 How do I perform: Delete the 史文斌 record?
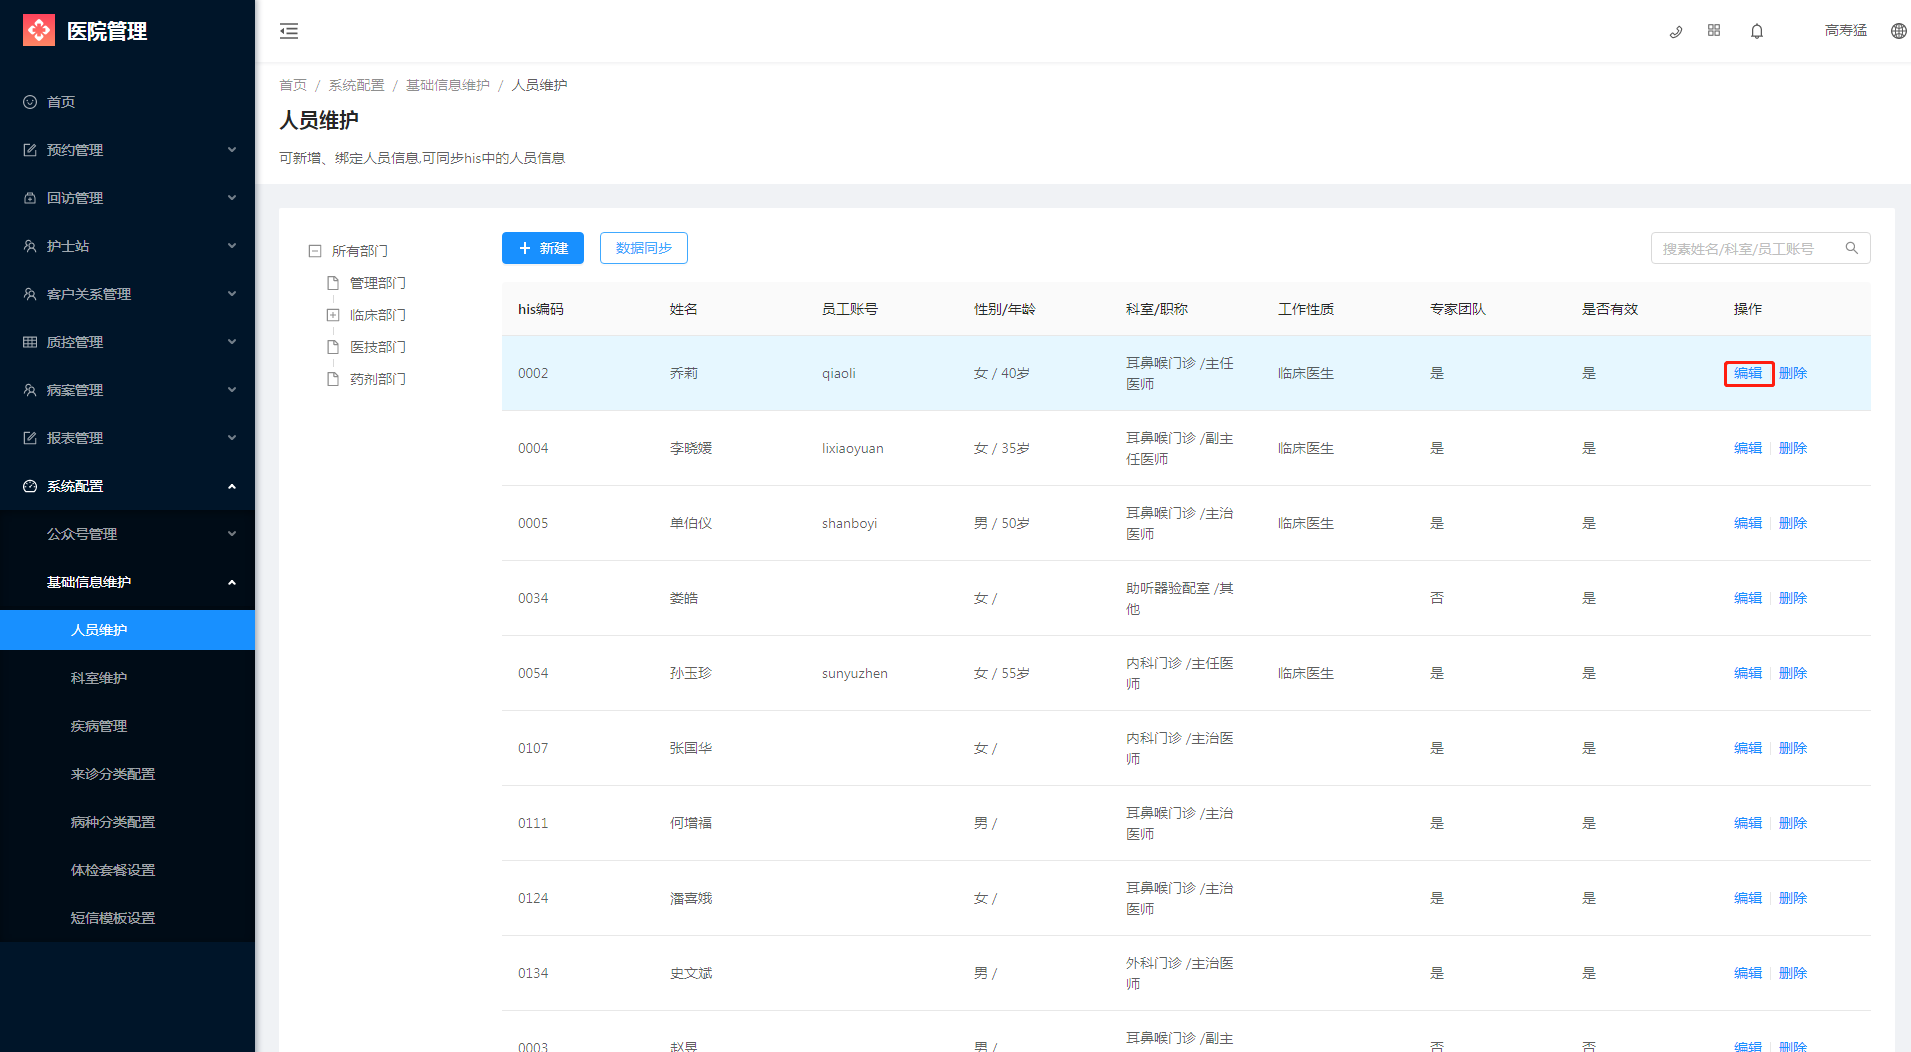click(1793, 973)
